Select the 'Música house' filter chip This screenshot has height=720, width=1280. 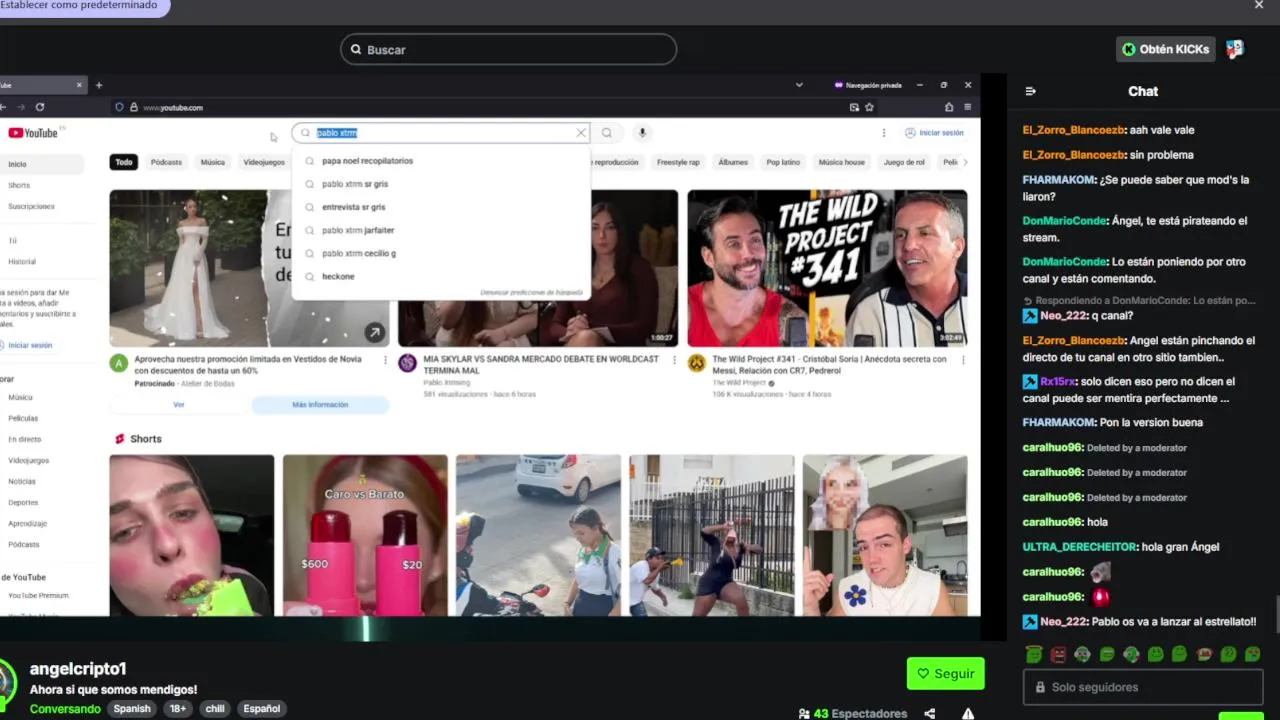point(841,162)
